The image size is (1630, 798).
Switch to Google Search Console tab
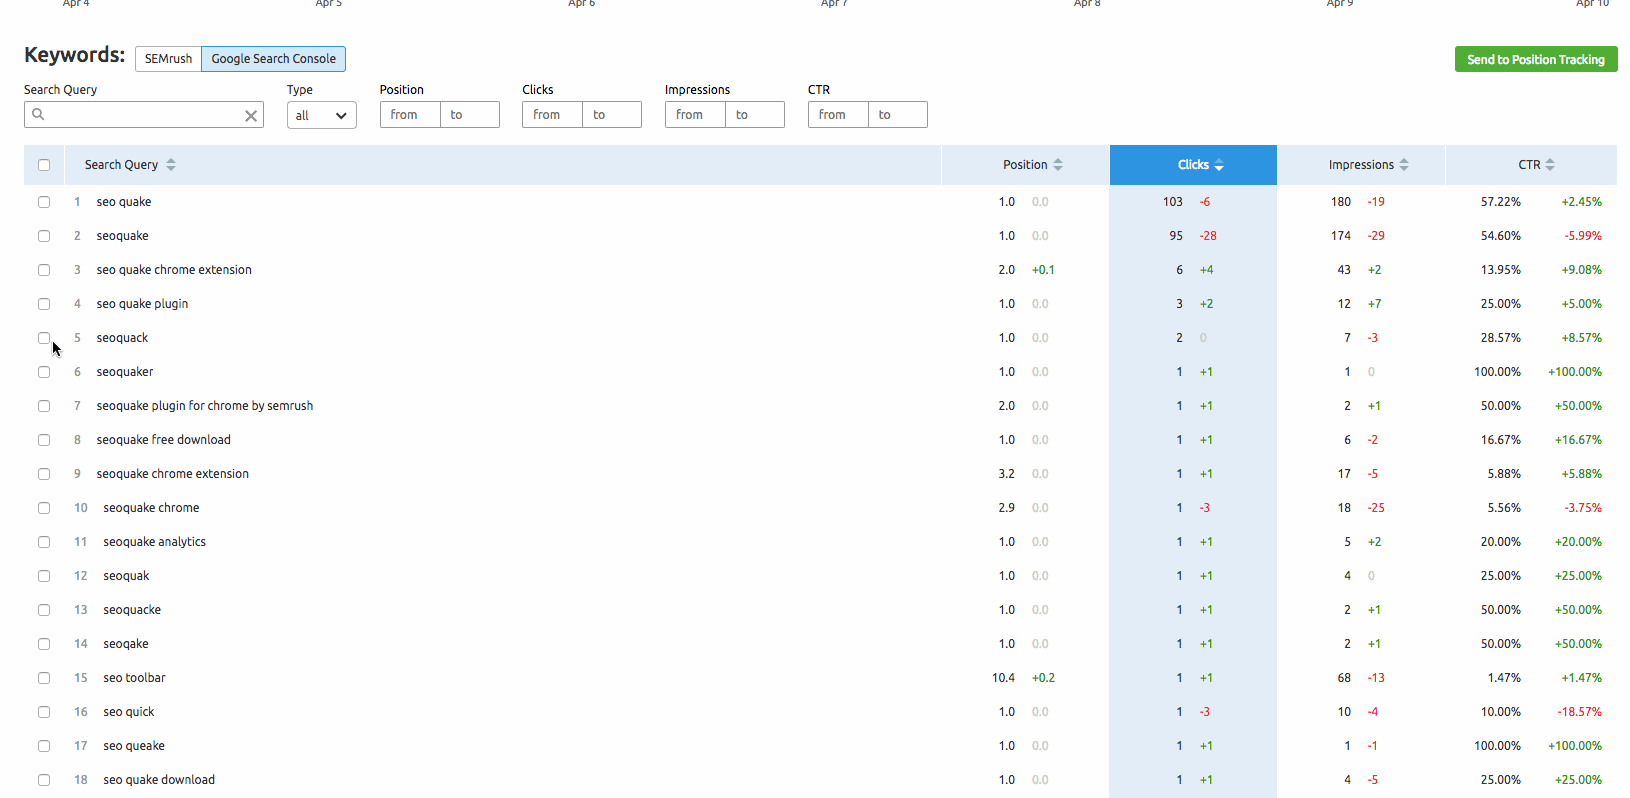pyautogui.click(x=274, y=59)
